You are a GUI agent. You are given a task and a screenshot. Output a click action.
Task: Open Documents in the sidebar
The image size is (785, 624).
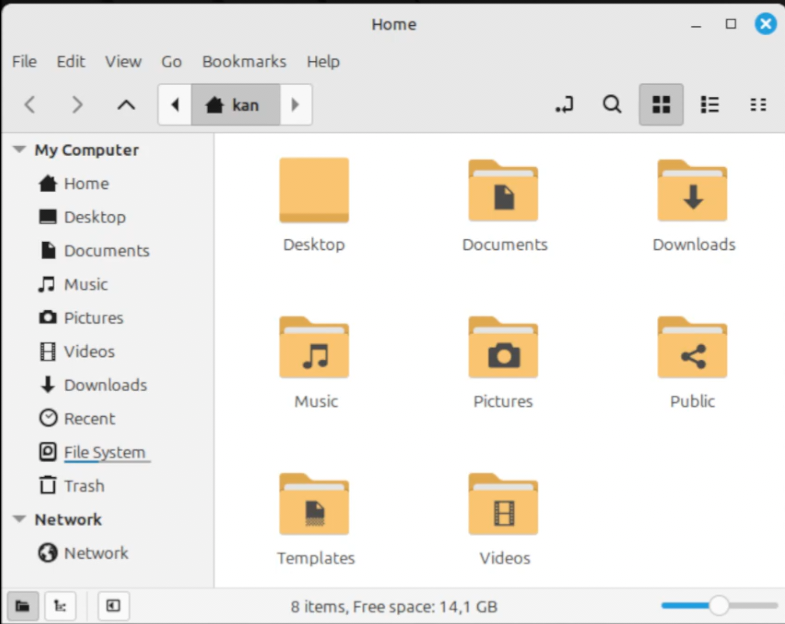point(94,251)
